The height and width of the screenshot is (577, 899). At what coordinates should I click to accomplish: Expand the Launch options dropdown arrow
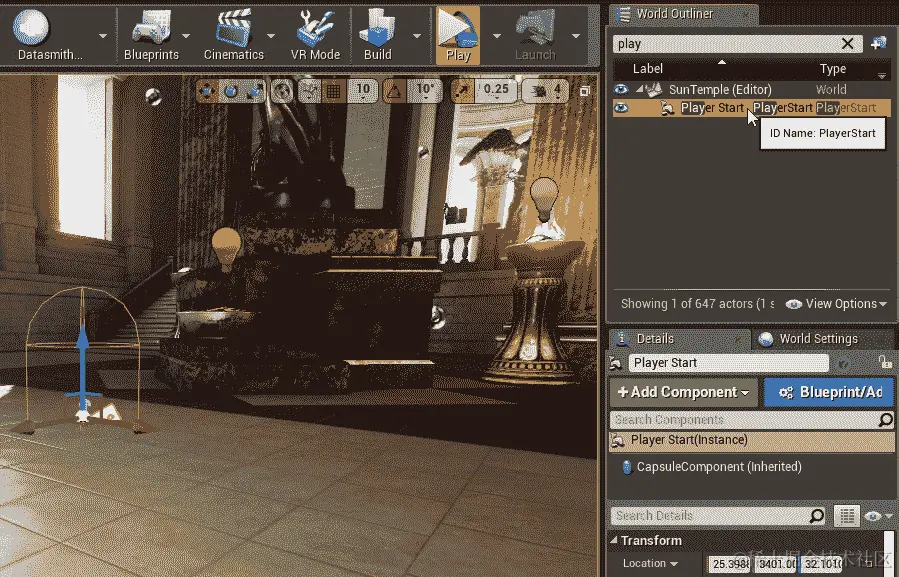click(x=576, y=36)
